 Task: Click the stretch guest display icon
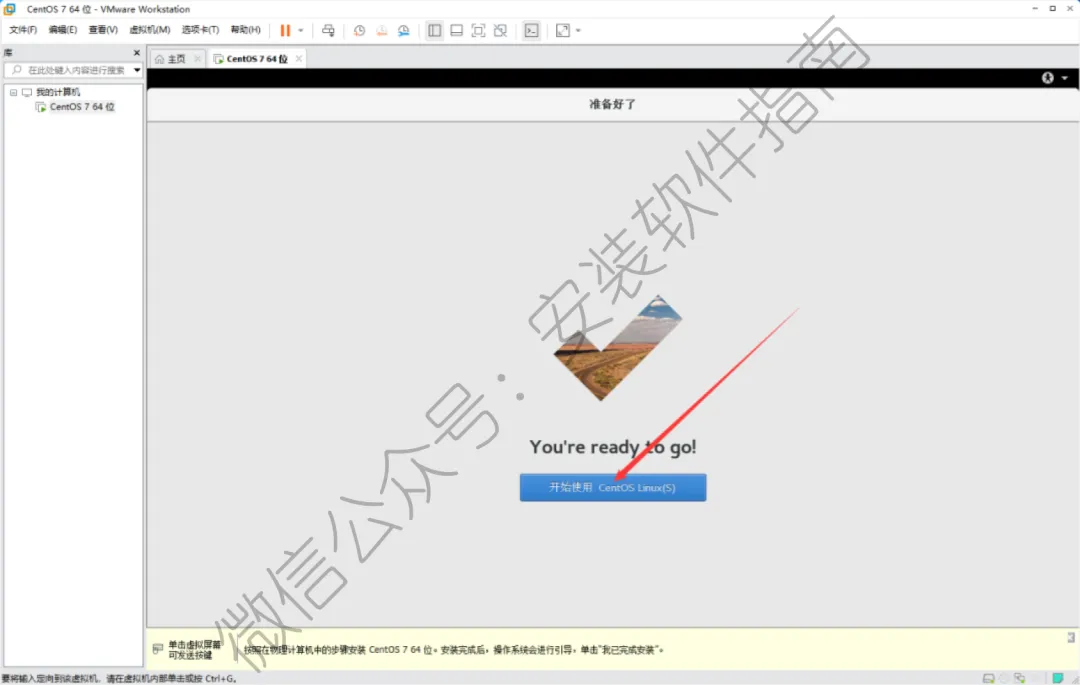point(563,30)
